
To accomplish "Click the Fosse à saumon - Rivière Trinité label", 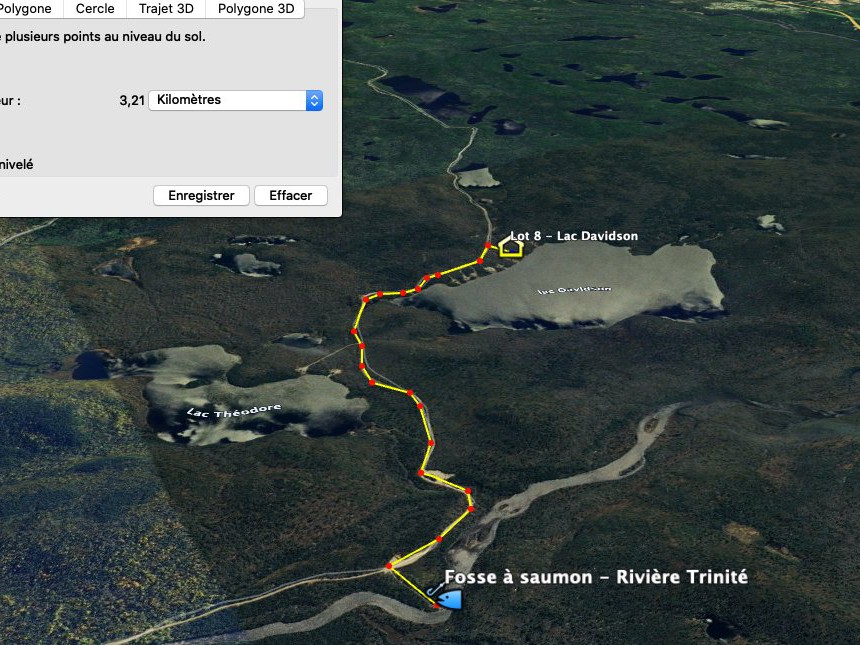I will pyautogui.click(x=596, y=577).
